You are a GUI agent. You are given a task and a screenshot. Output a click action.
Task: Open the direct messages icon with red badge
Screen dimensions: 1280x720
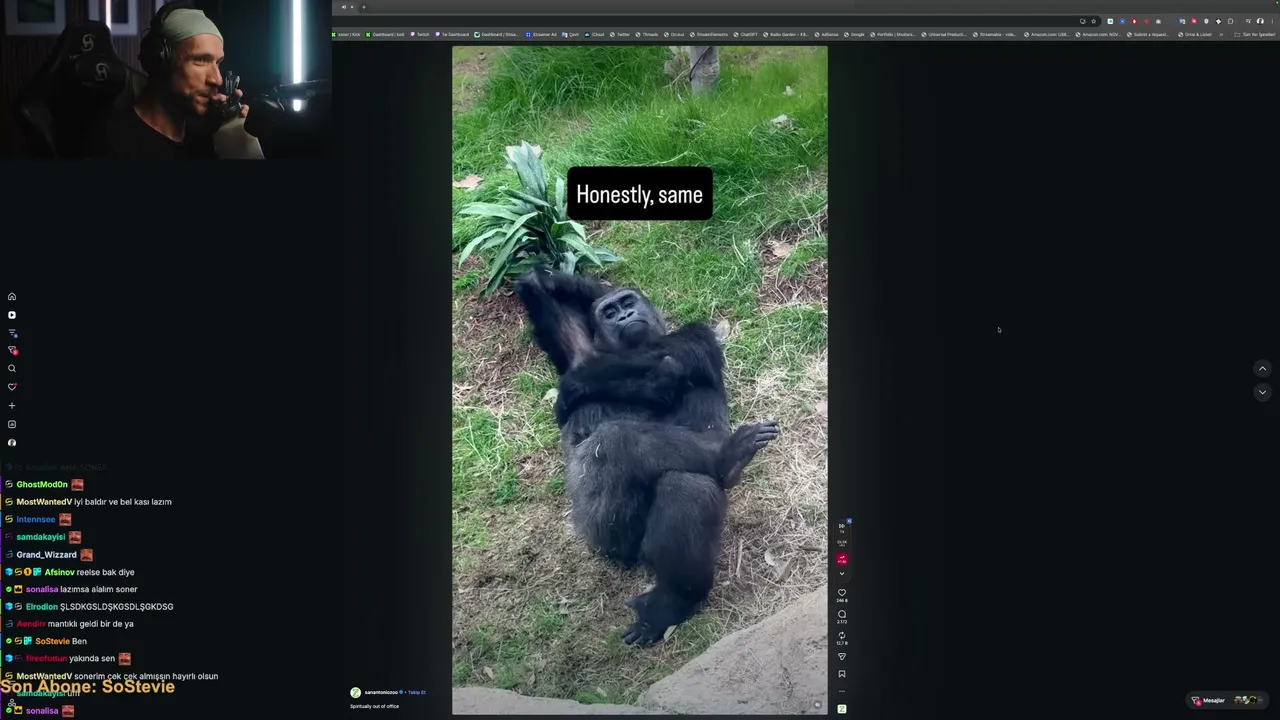point(12,350)
